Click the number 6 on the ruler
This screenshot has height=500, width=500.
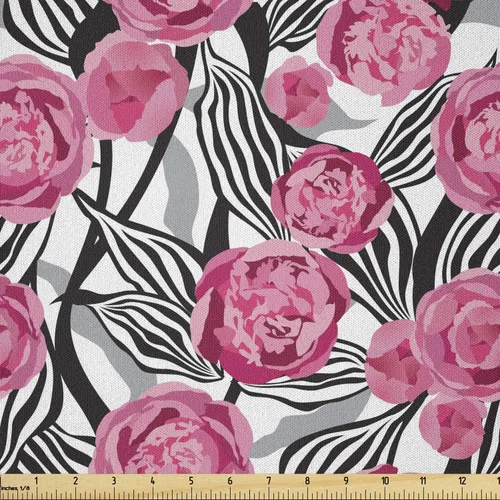click(230, 481)
